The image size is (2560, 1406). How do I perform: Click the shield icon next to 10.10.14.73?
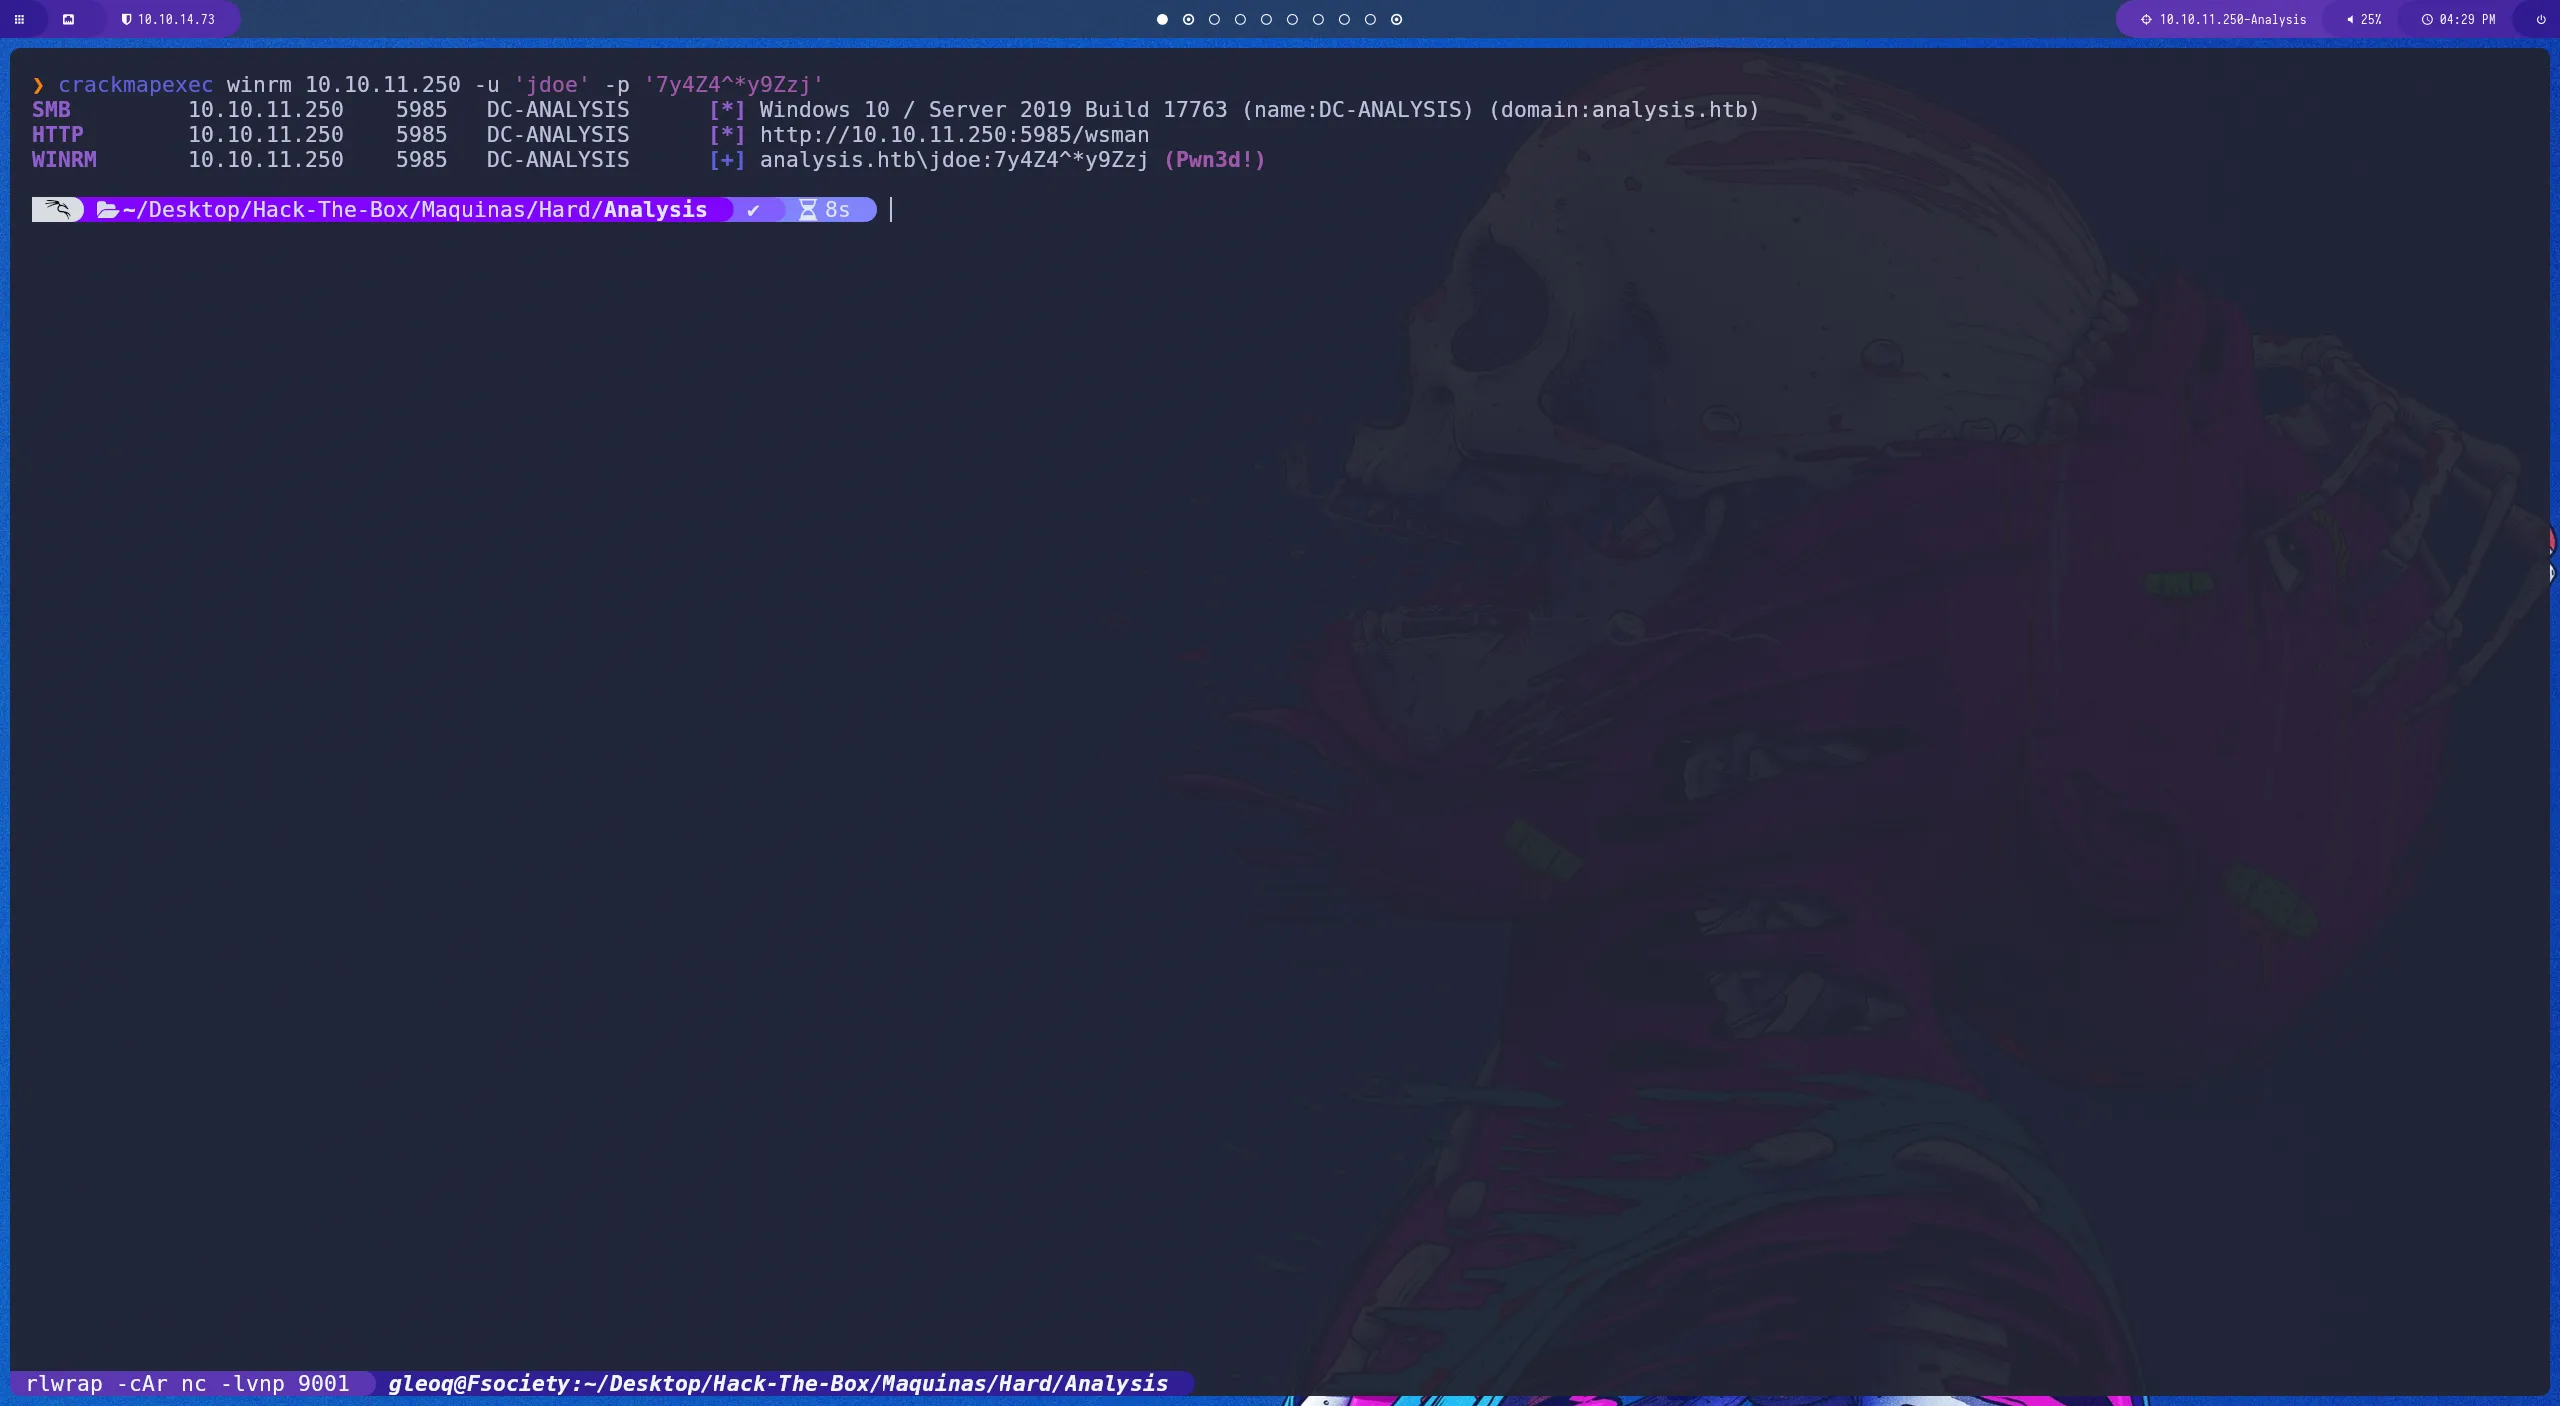tap(129, 19)
